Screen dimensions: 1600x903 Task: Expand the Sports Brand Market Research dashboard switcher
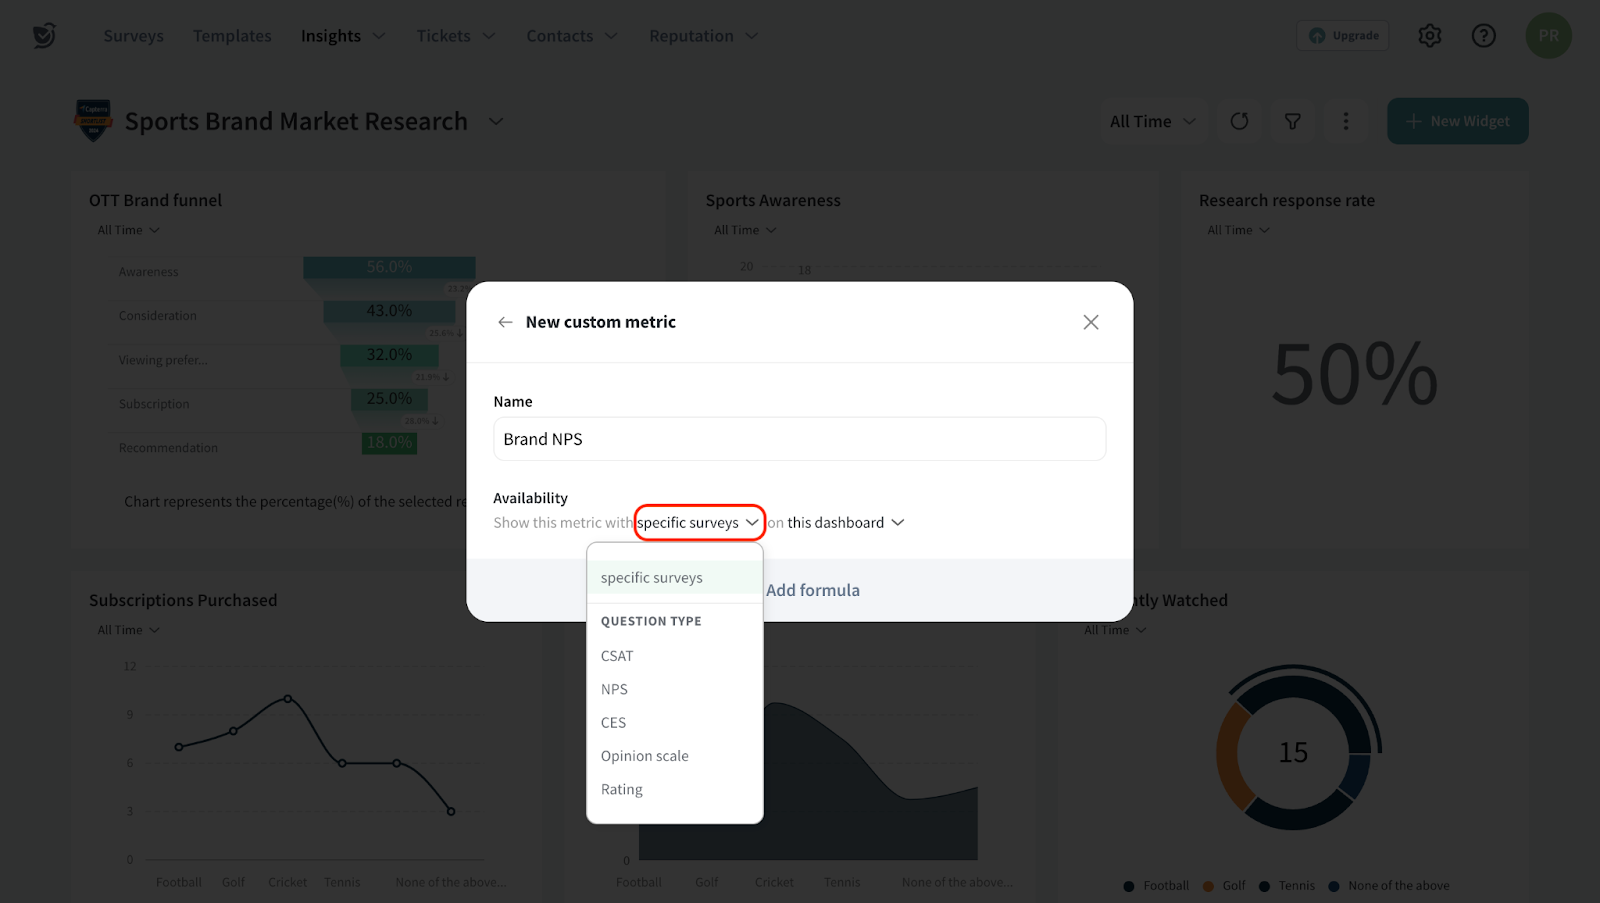[495, 121]
